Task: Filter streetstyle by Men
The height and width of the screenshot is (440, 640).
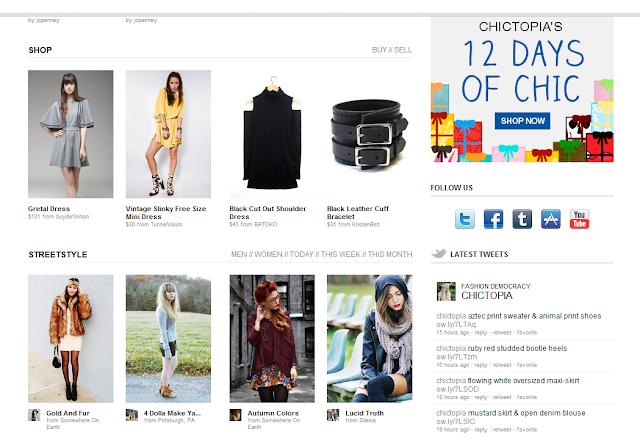Action: (239, 254)
